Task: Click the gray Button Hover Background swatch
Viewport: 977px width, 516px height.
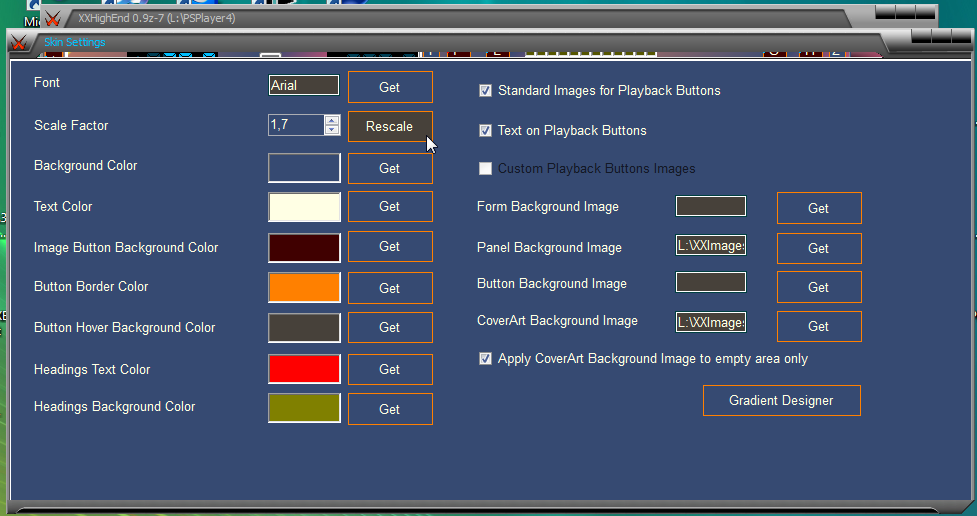Action: coord(305,328)
